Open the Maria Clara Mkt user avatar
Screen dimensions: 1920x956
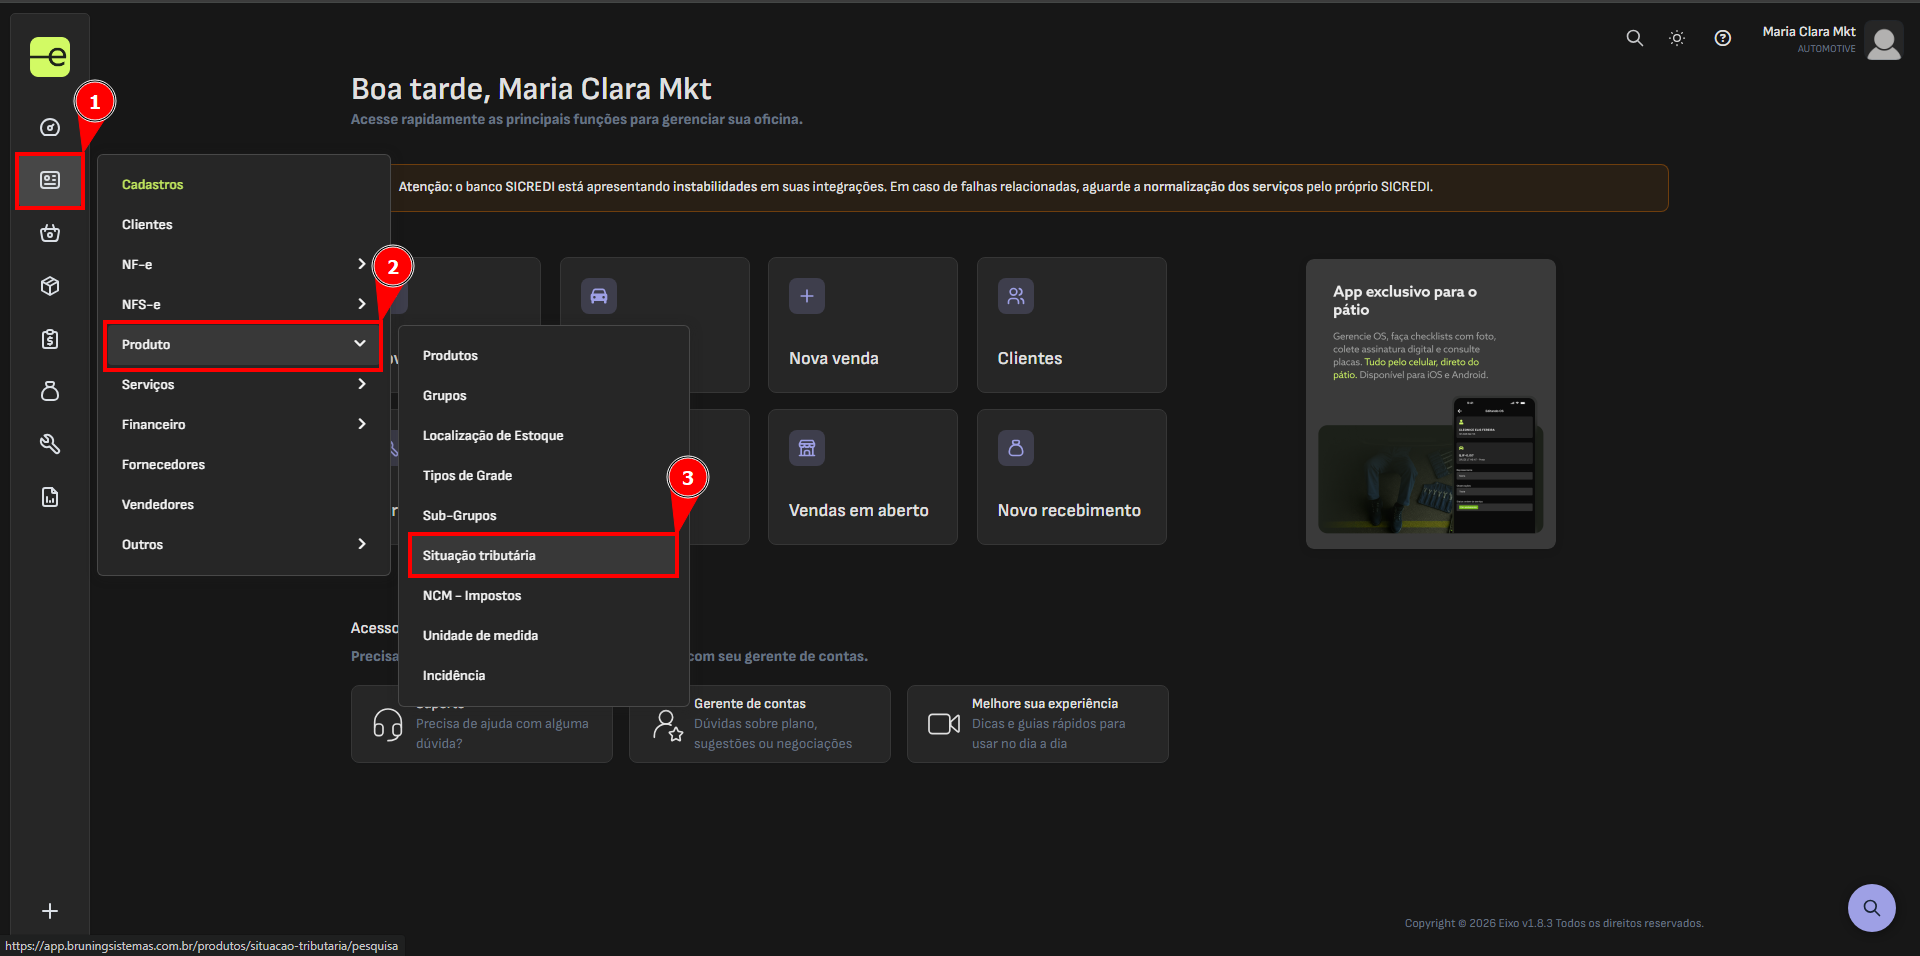1884,42
